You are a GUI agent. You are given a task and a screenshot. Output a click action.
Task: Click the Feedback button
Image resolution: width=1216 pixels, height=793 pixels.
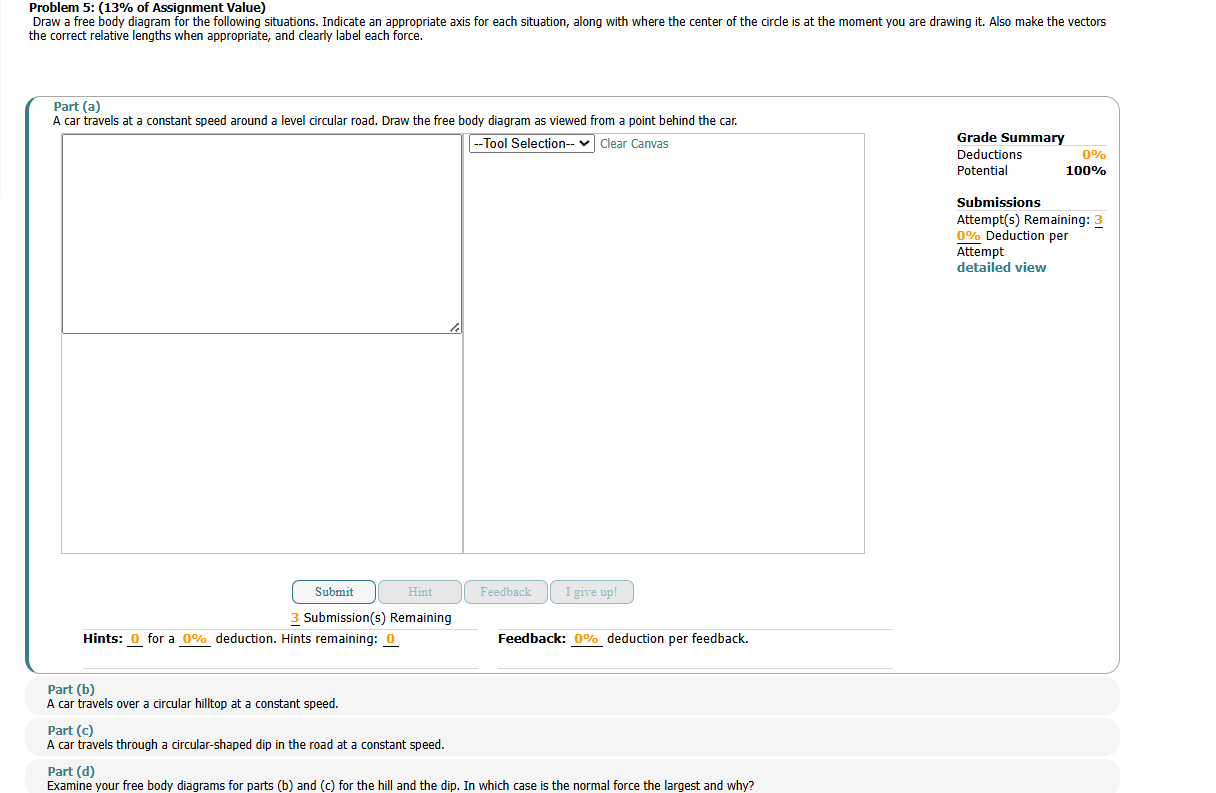505,591
